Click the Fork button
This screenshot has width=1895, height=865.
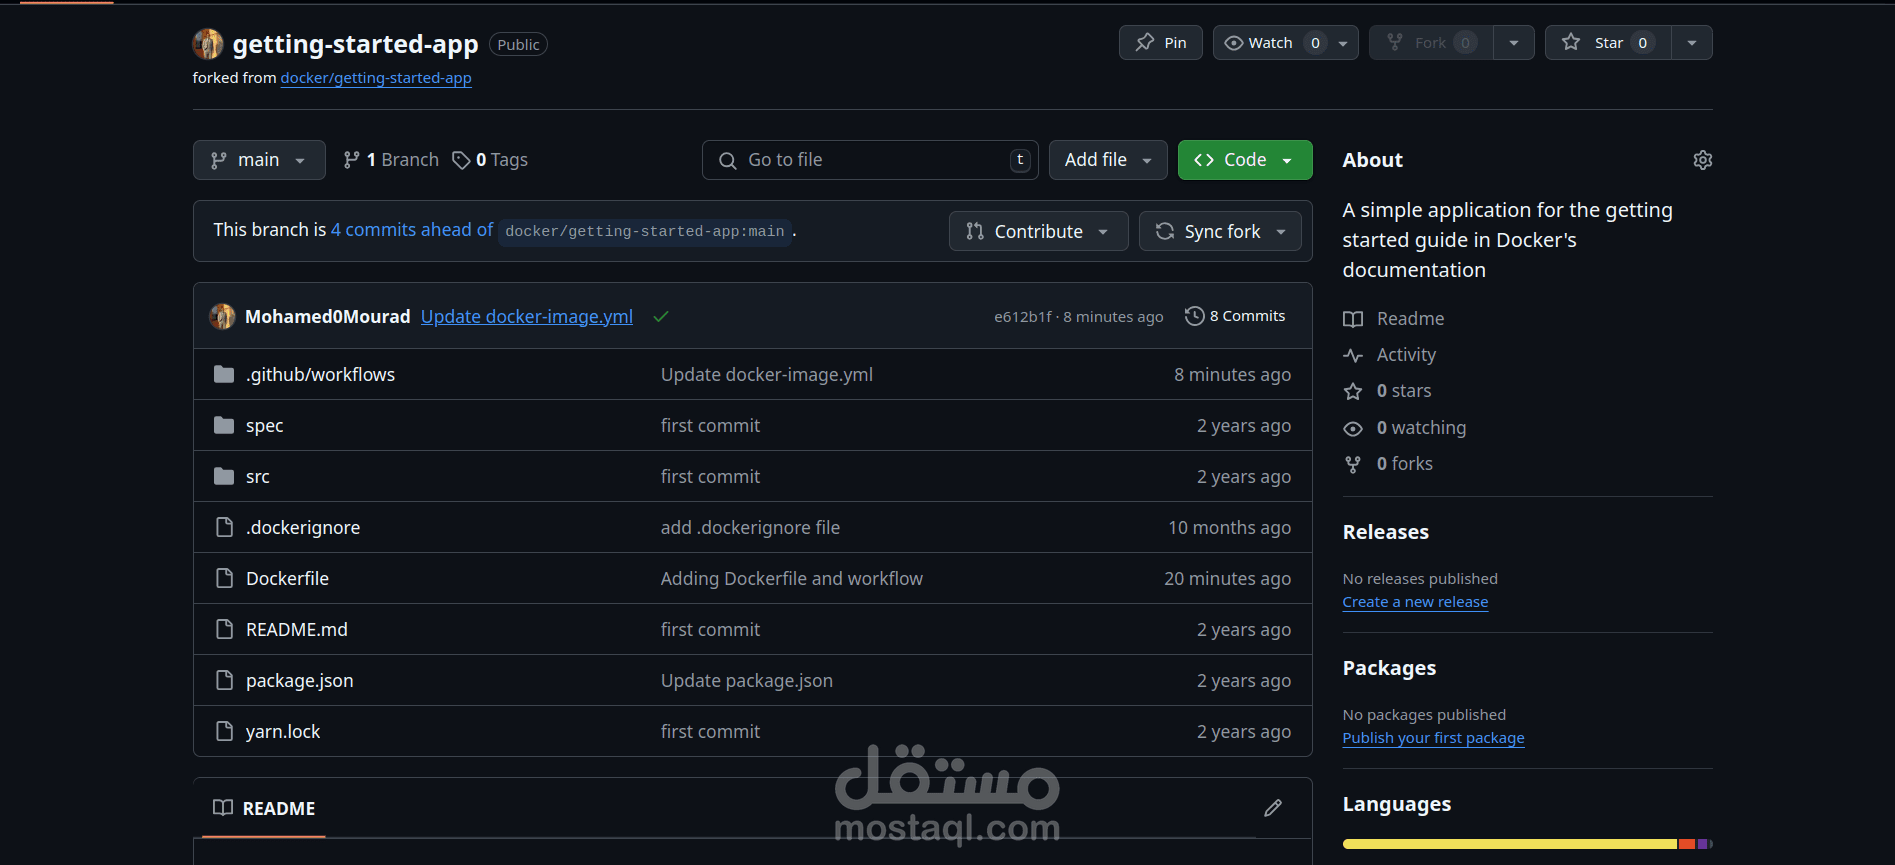coord(1432,43)
